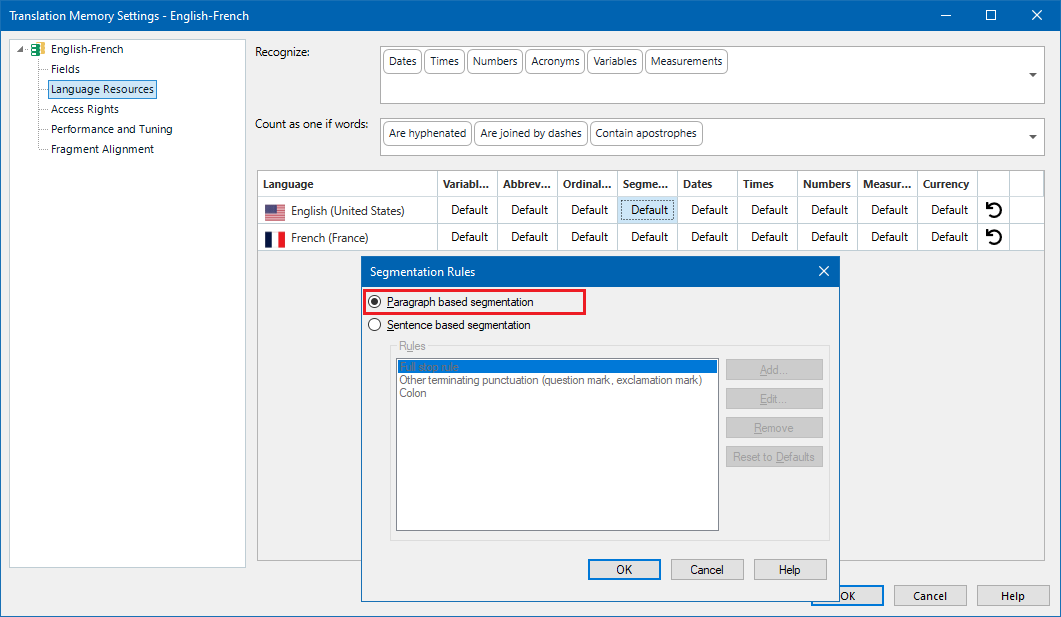Click the Currency column header
1061x617 pixels.
(x=947, y=184)
